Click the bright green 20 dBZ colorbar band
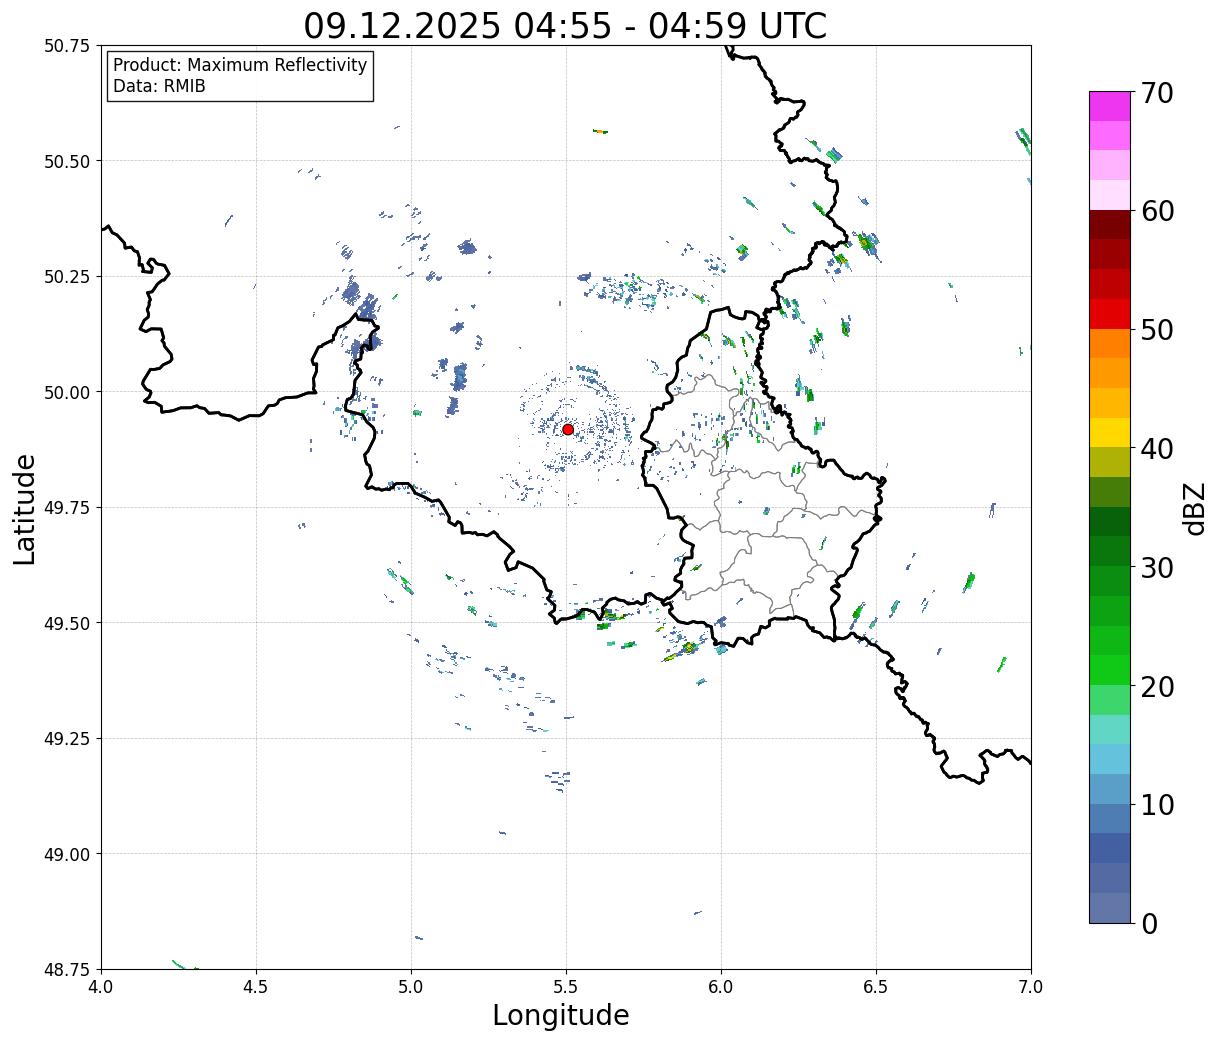This screenshot has height=1040, width=1219. (x=1110, y=670)
